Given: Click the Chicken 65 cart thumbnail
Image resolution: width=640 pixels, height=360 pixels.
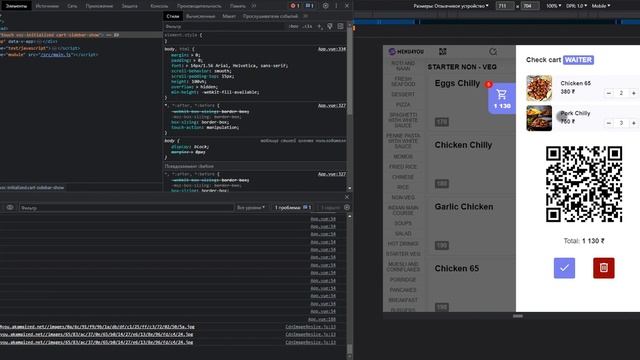Looking at the screenshot, I should [x=539, y=88].
